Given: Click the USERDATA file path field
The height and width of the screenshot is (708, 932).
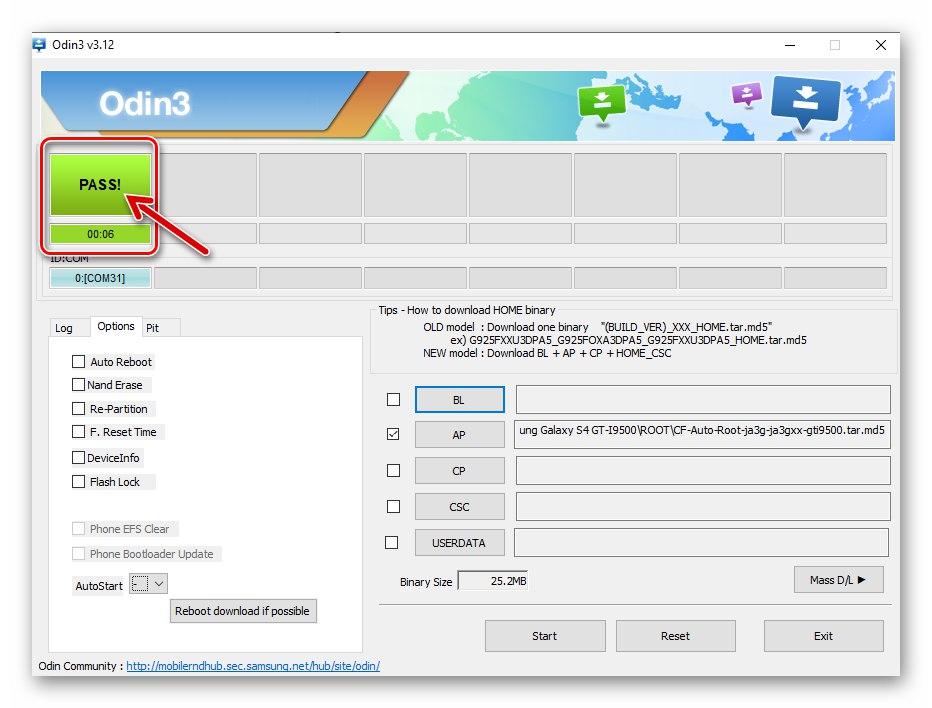Looking at the screenshot, I should coord(702,542).
